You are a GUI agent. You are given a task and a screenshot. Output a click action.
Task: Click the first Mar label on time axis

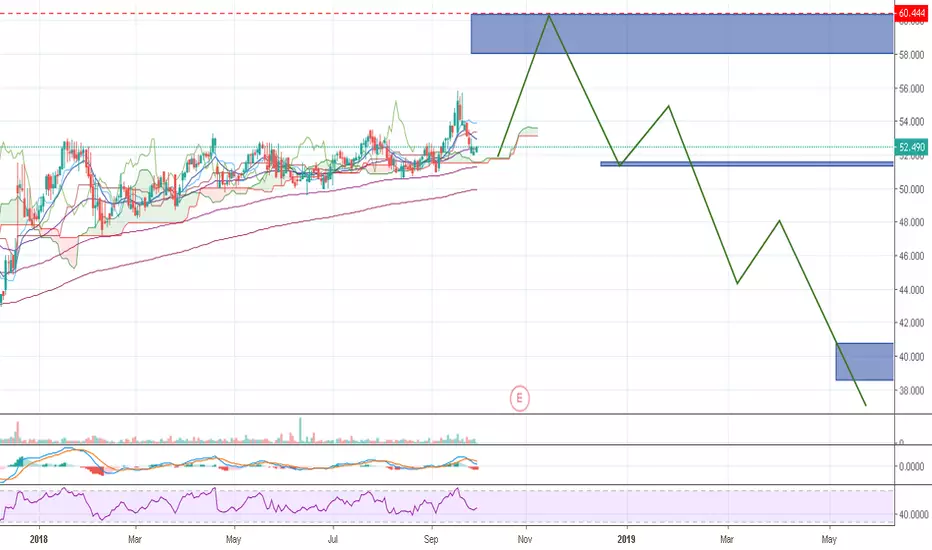click(134, 539)
